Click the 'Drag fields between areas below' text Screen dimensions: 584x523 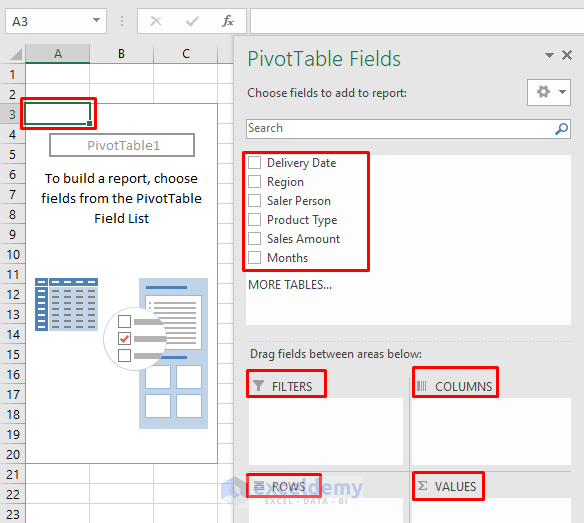pos(336,354)
